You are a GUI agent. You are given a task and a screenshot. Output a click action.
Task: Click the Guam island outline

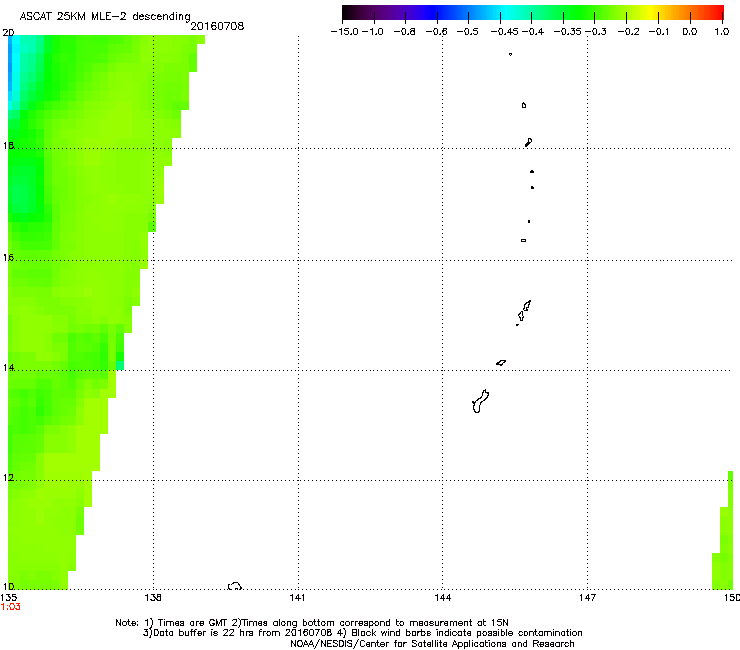[480, 401]
